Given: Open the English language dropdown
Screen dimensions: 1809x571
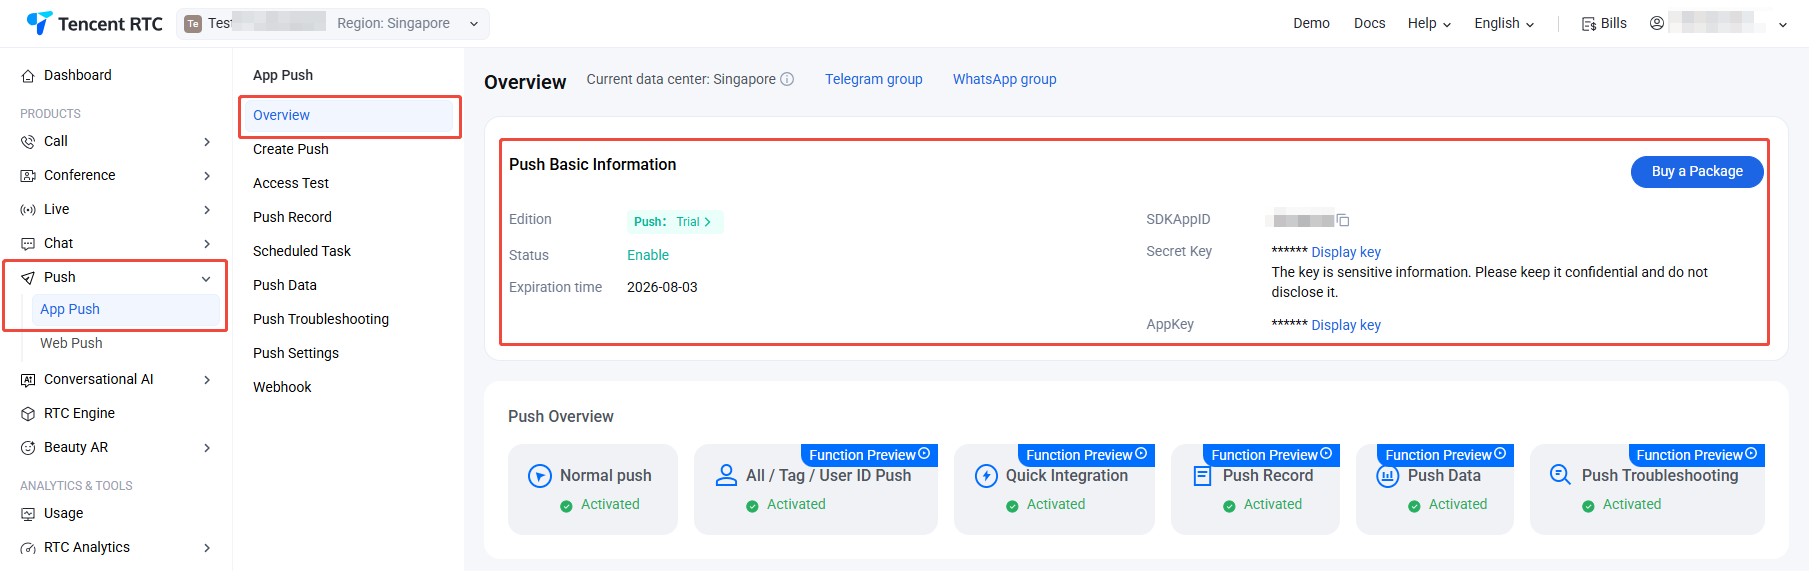Looking at the screenshot, I should (x=1504, y=23).
